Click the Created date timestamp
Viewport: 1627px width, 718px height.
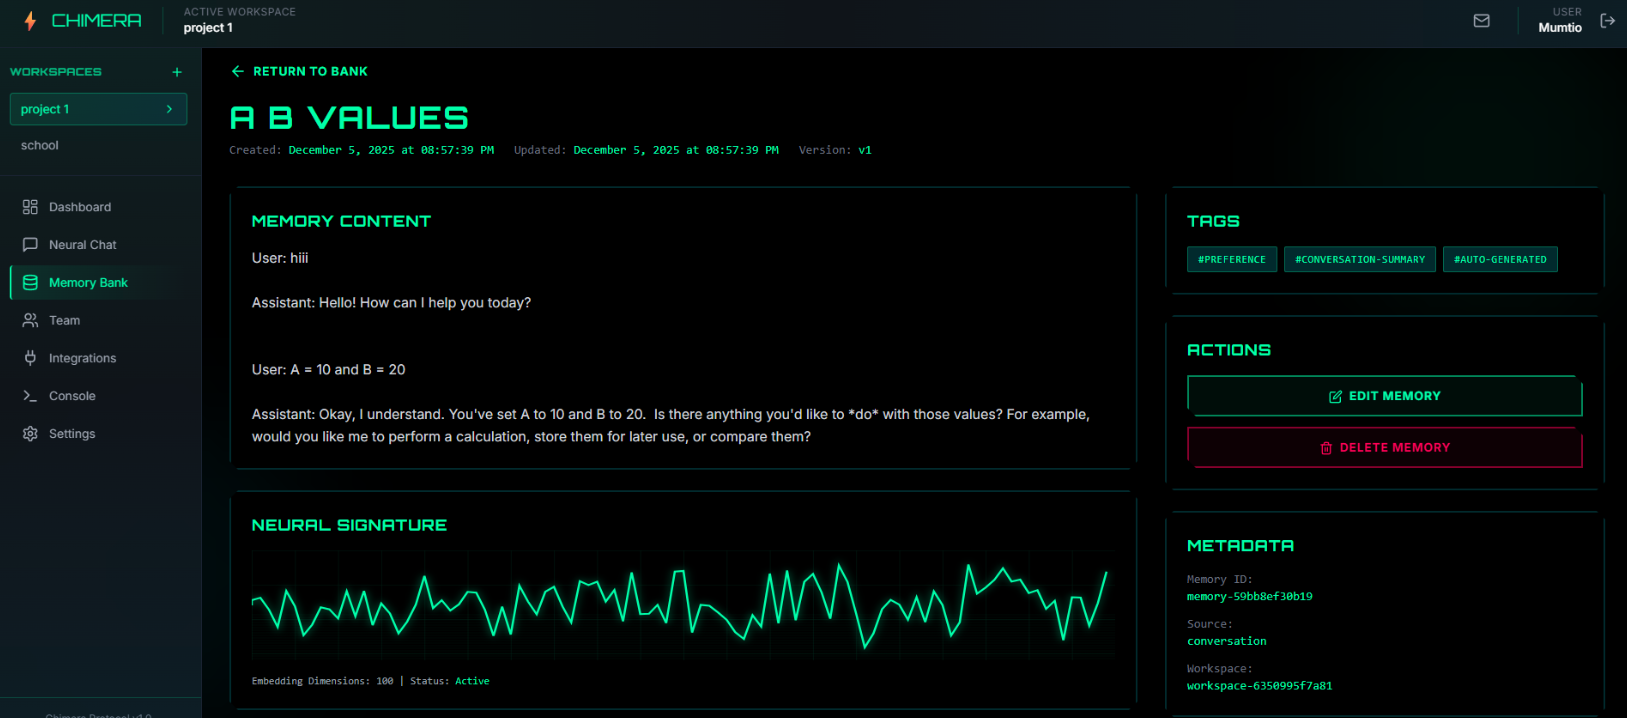pyautogui.click(x=391, y=150)
